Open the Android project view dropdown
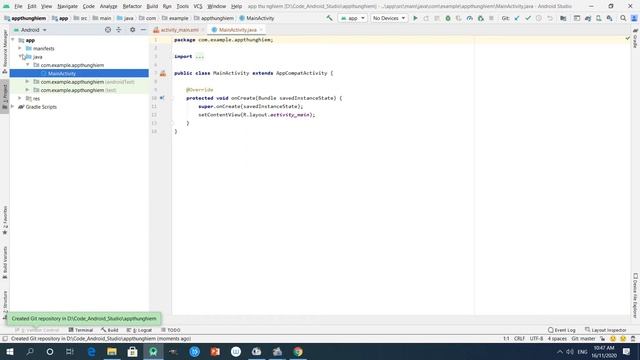Image resolution: width=640 pixels, height=360 pixels. 31,30
